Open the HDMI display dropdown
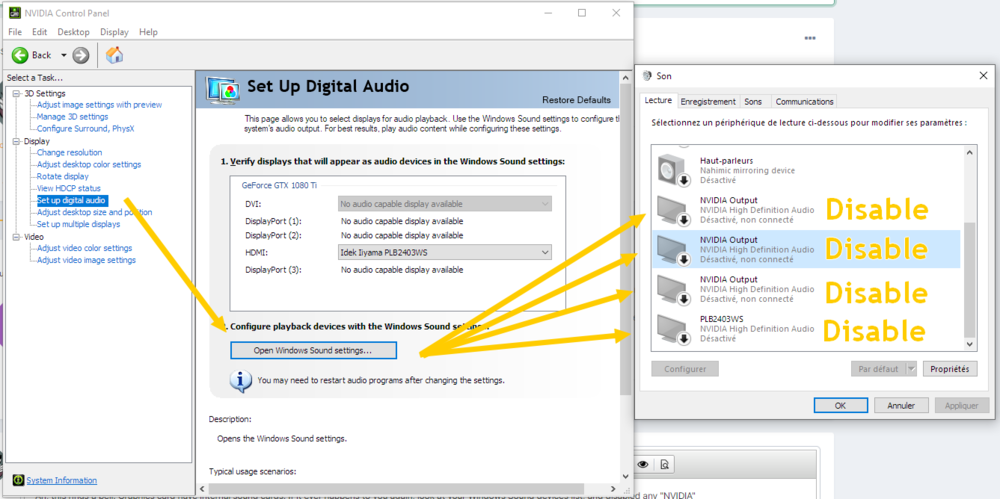Screen dimensions: 1000x499 pyautogui.click(x=544, y=253)
